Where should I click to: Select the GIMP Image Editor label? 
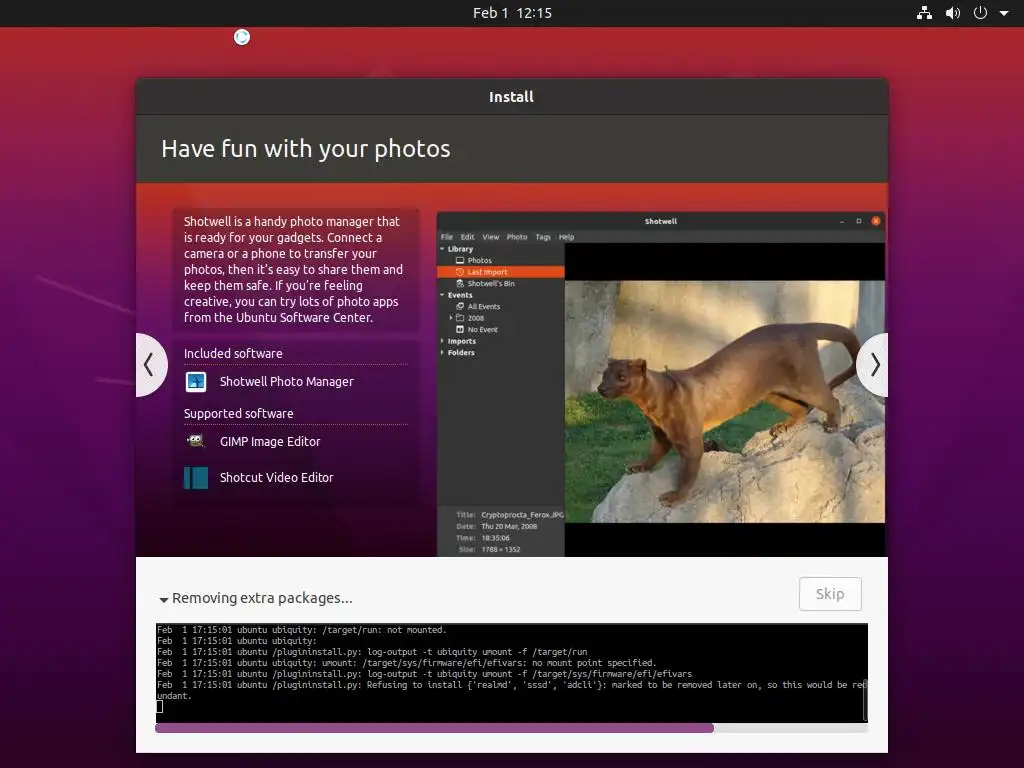(270, 441)
